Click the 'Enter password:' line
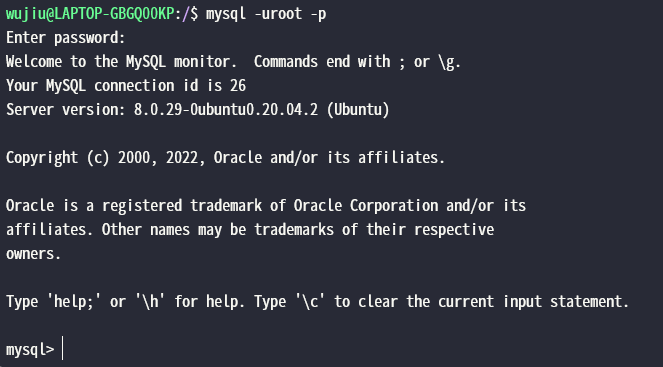Screen dimensions: 663x367 coord(66,38)
